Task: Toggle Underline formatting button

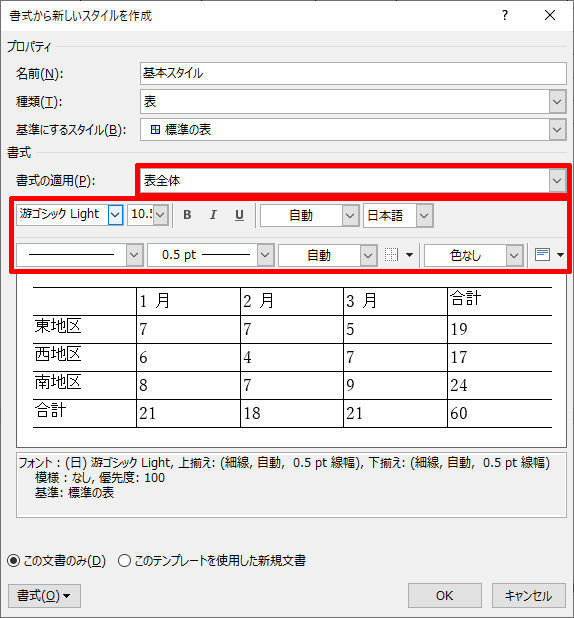Action: (239, 215)
